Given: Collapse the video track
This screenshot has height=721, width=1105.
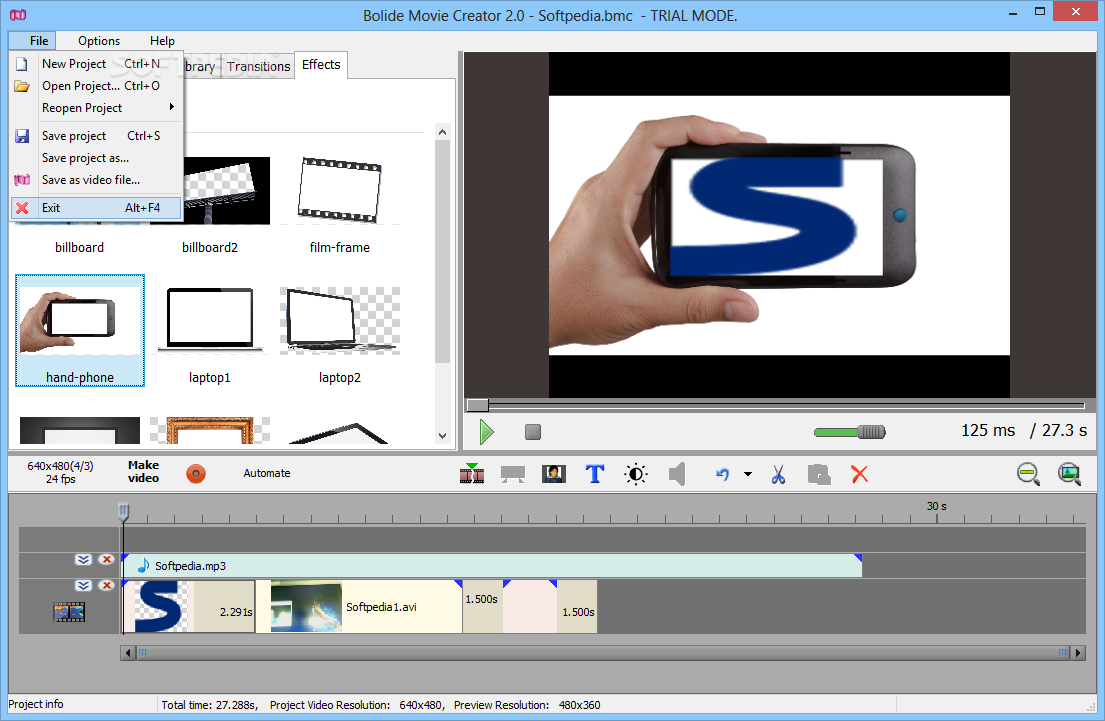Looking at the screenshot, I should click(83, 585).
